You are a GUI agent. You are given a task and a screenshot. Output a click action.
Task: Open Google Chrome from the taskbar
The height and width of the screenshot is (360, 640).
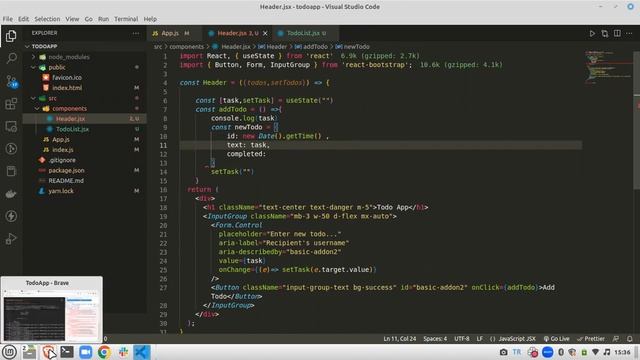pyautogui.click(x=104, y=352)
